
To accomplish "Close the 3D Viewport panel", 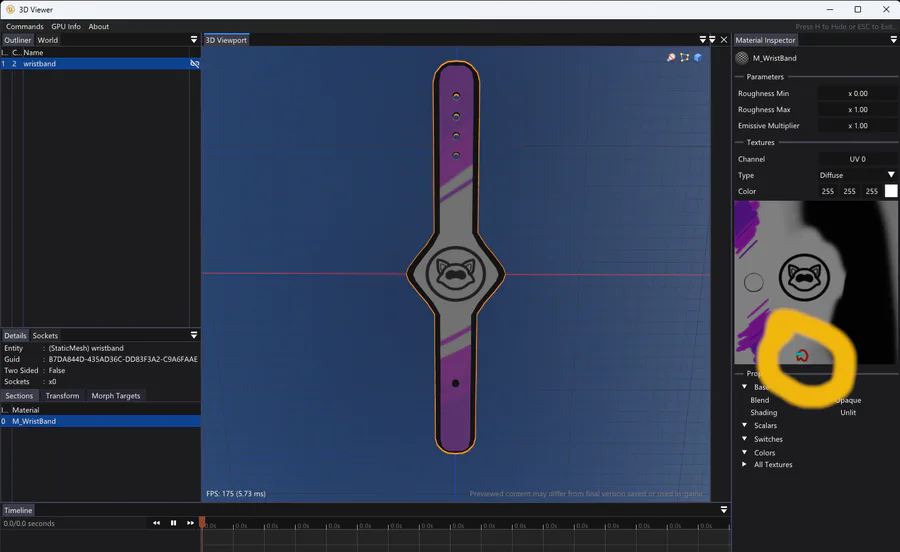I will click(x=724, y=40).
